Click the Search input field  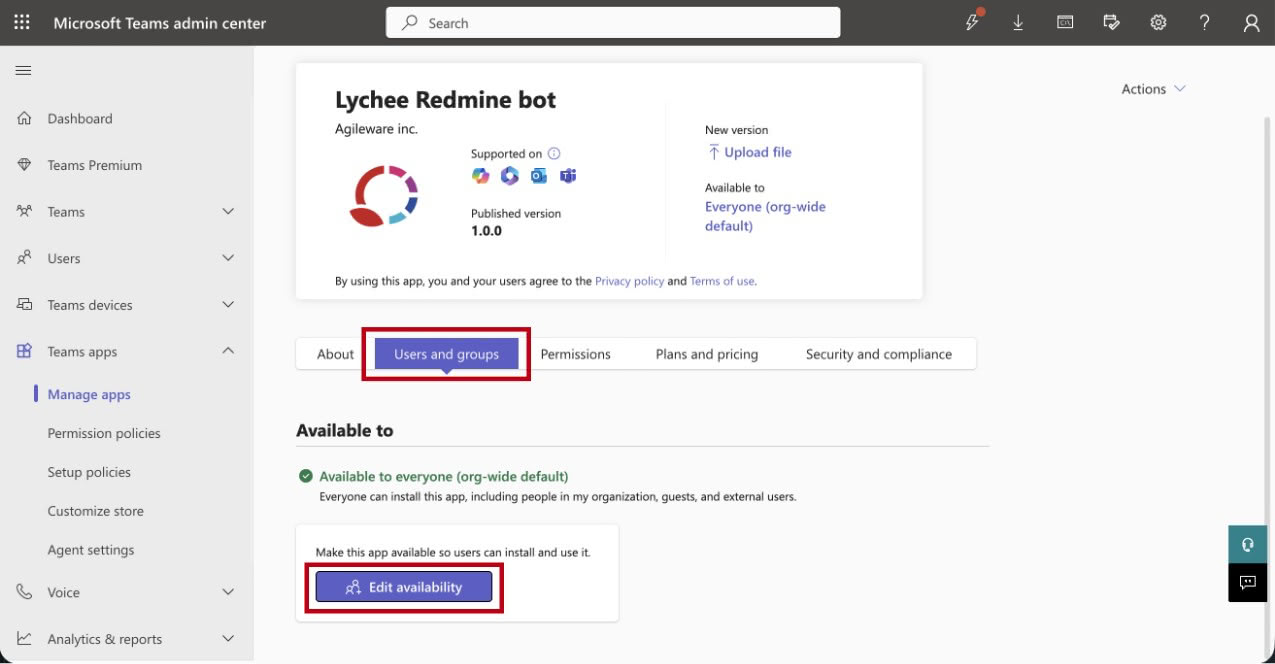click(613, 23)
